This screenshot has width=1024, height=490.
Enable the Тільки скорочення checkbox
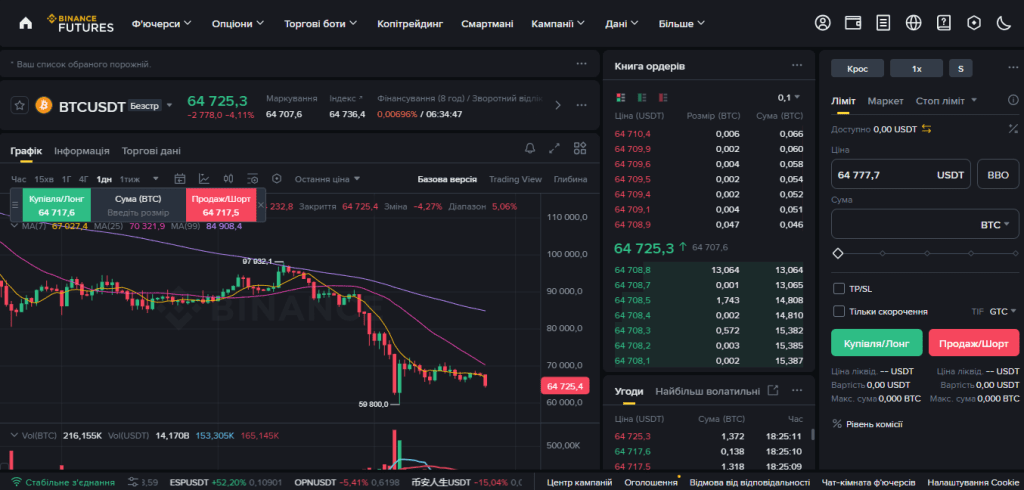(839, 311)
